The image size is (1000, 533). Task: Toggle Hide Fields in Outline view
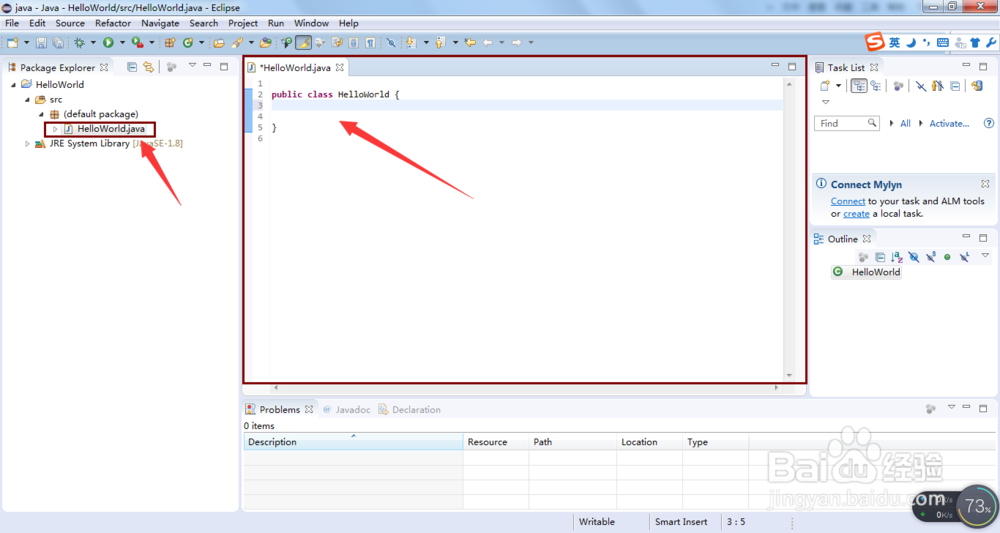914,257
